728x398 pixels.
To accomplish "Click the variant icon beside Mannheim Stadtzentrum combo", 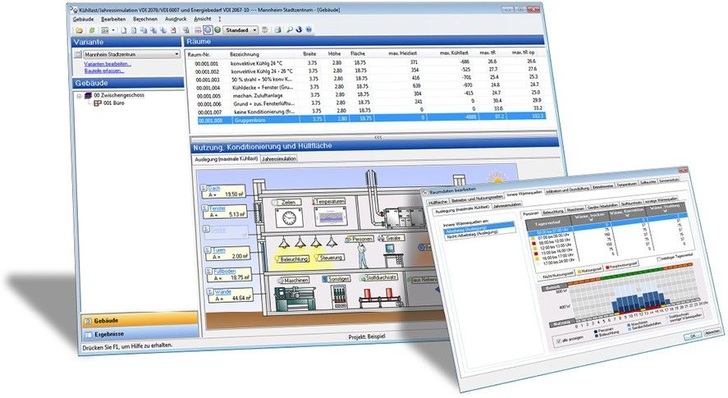I will [78, 54].
